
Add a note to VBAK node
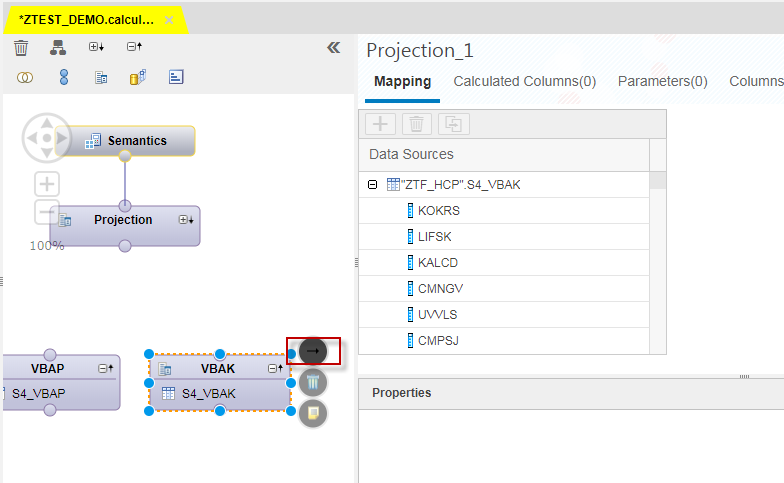coord(313,414)
